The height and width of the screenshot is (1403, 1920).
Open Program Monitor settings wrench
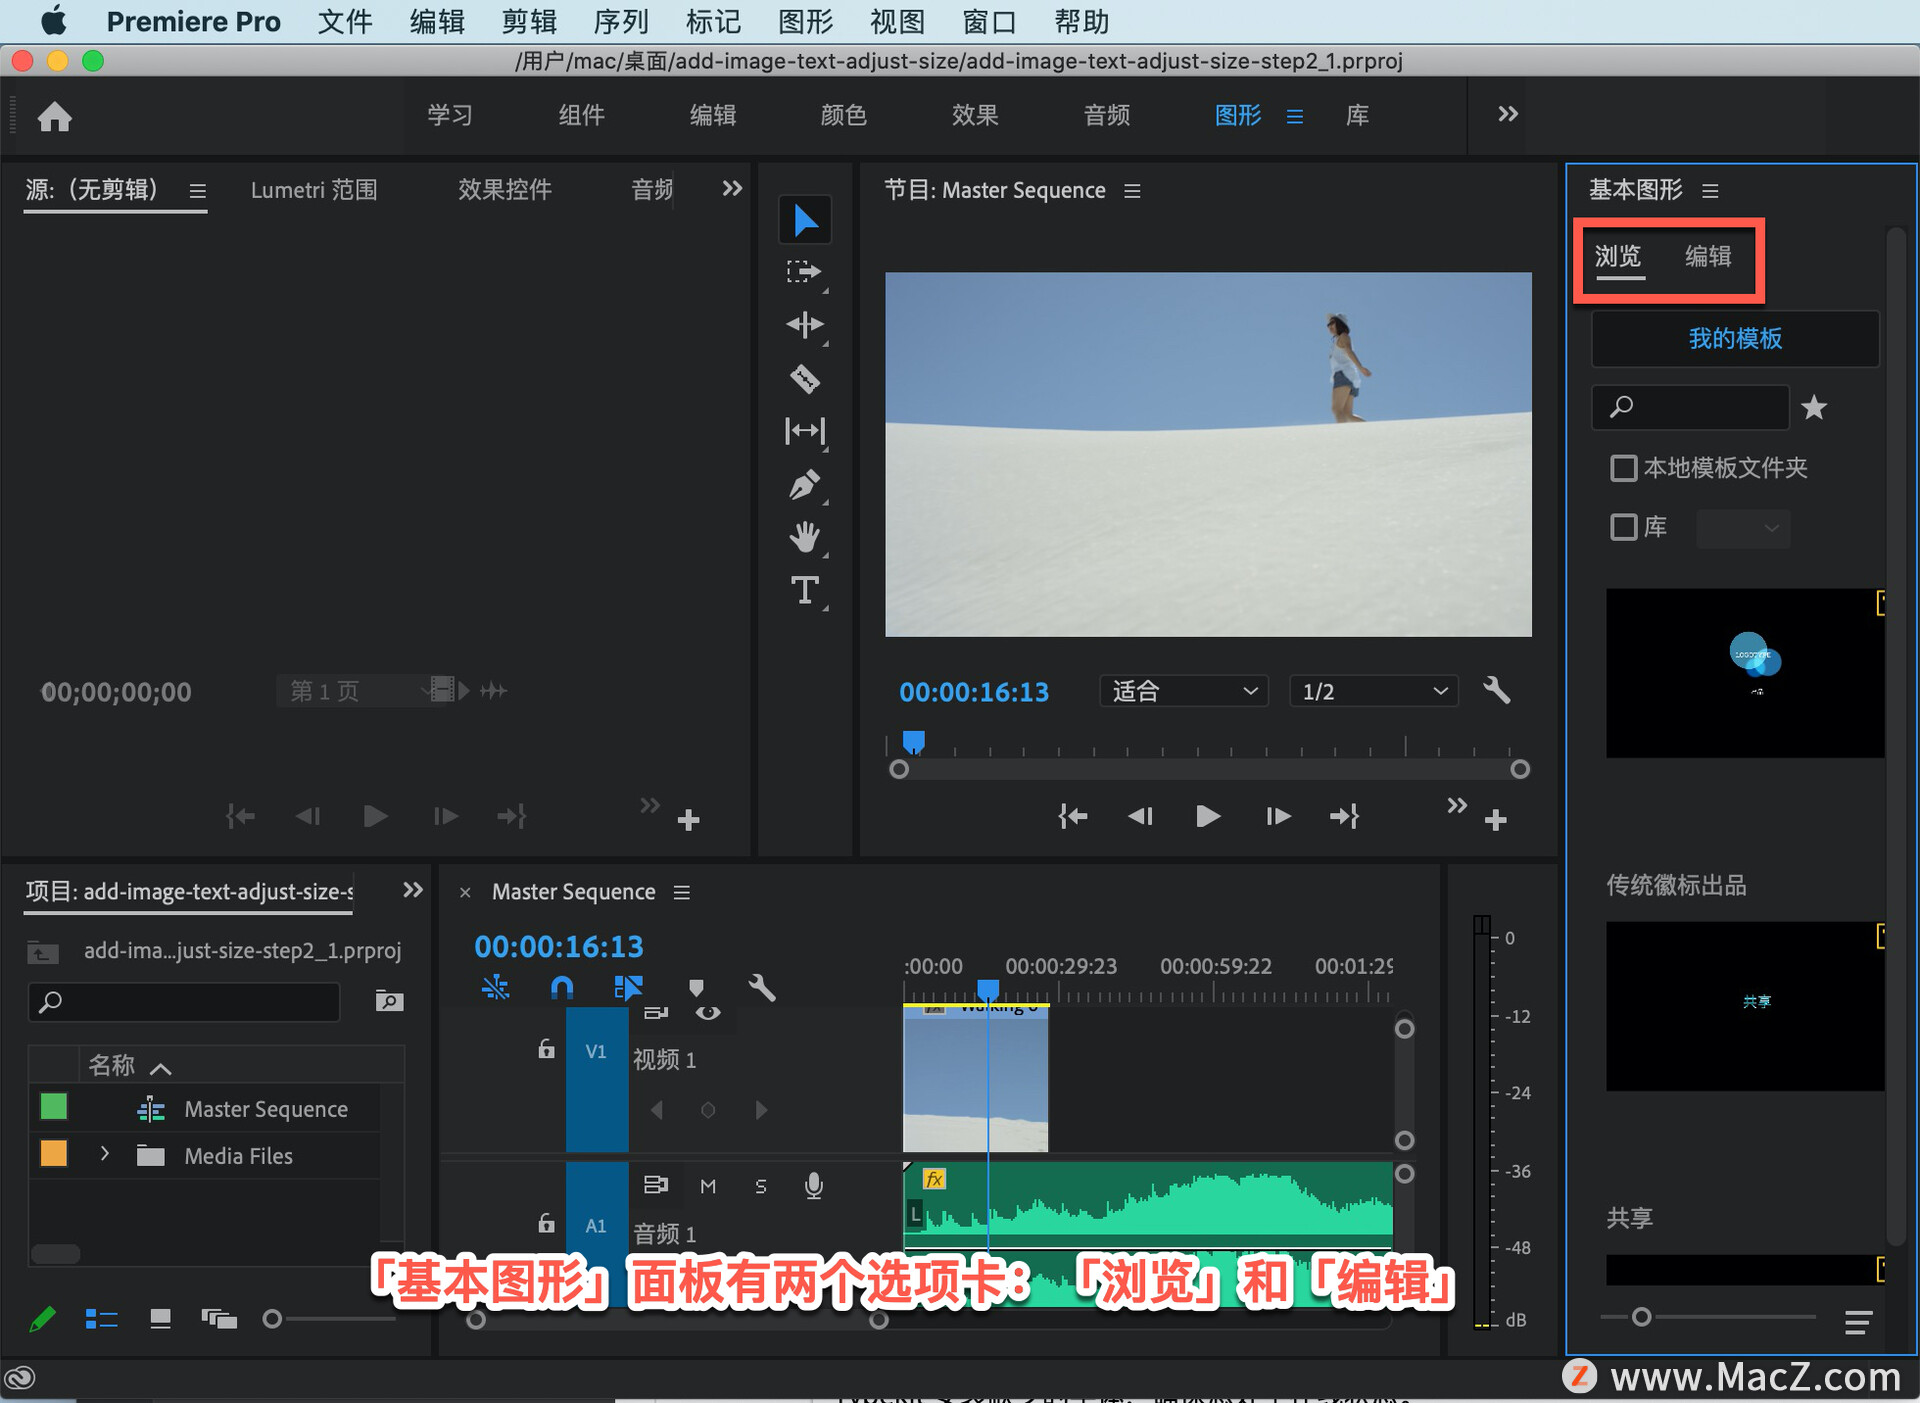(1496, 691)
